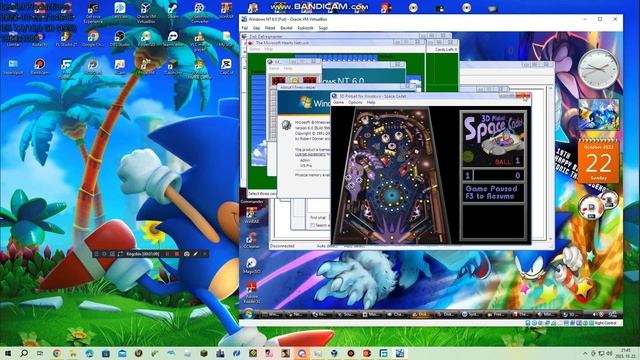Click the Minesweeper smiley face button
The height and width of the screenshot is (360, 640).
coord(294,80)
